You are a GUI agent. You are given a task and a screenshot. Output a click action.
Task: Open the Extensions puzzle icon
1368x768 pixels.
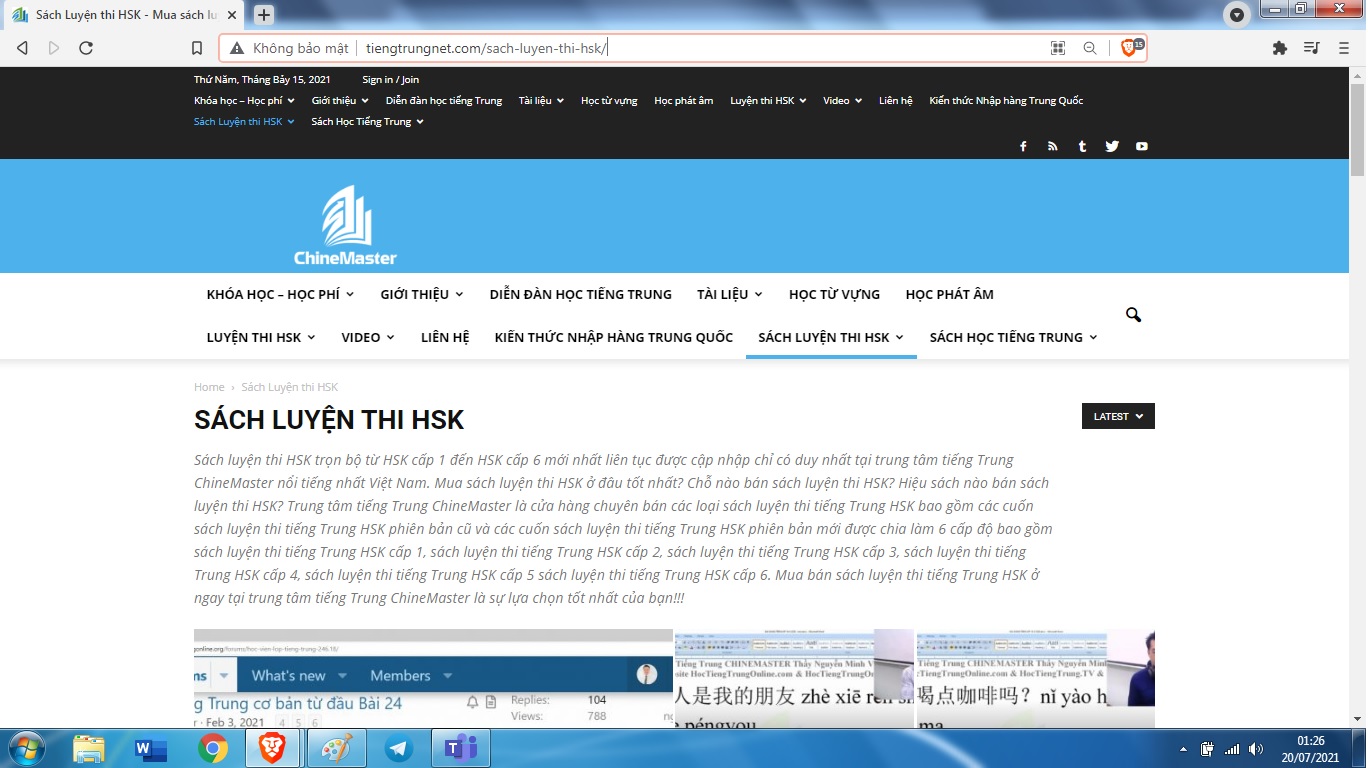pos(1279,48)
